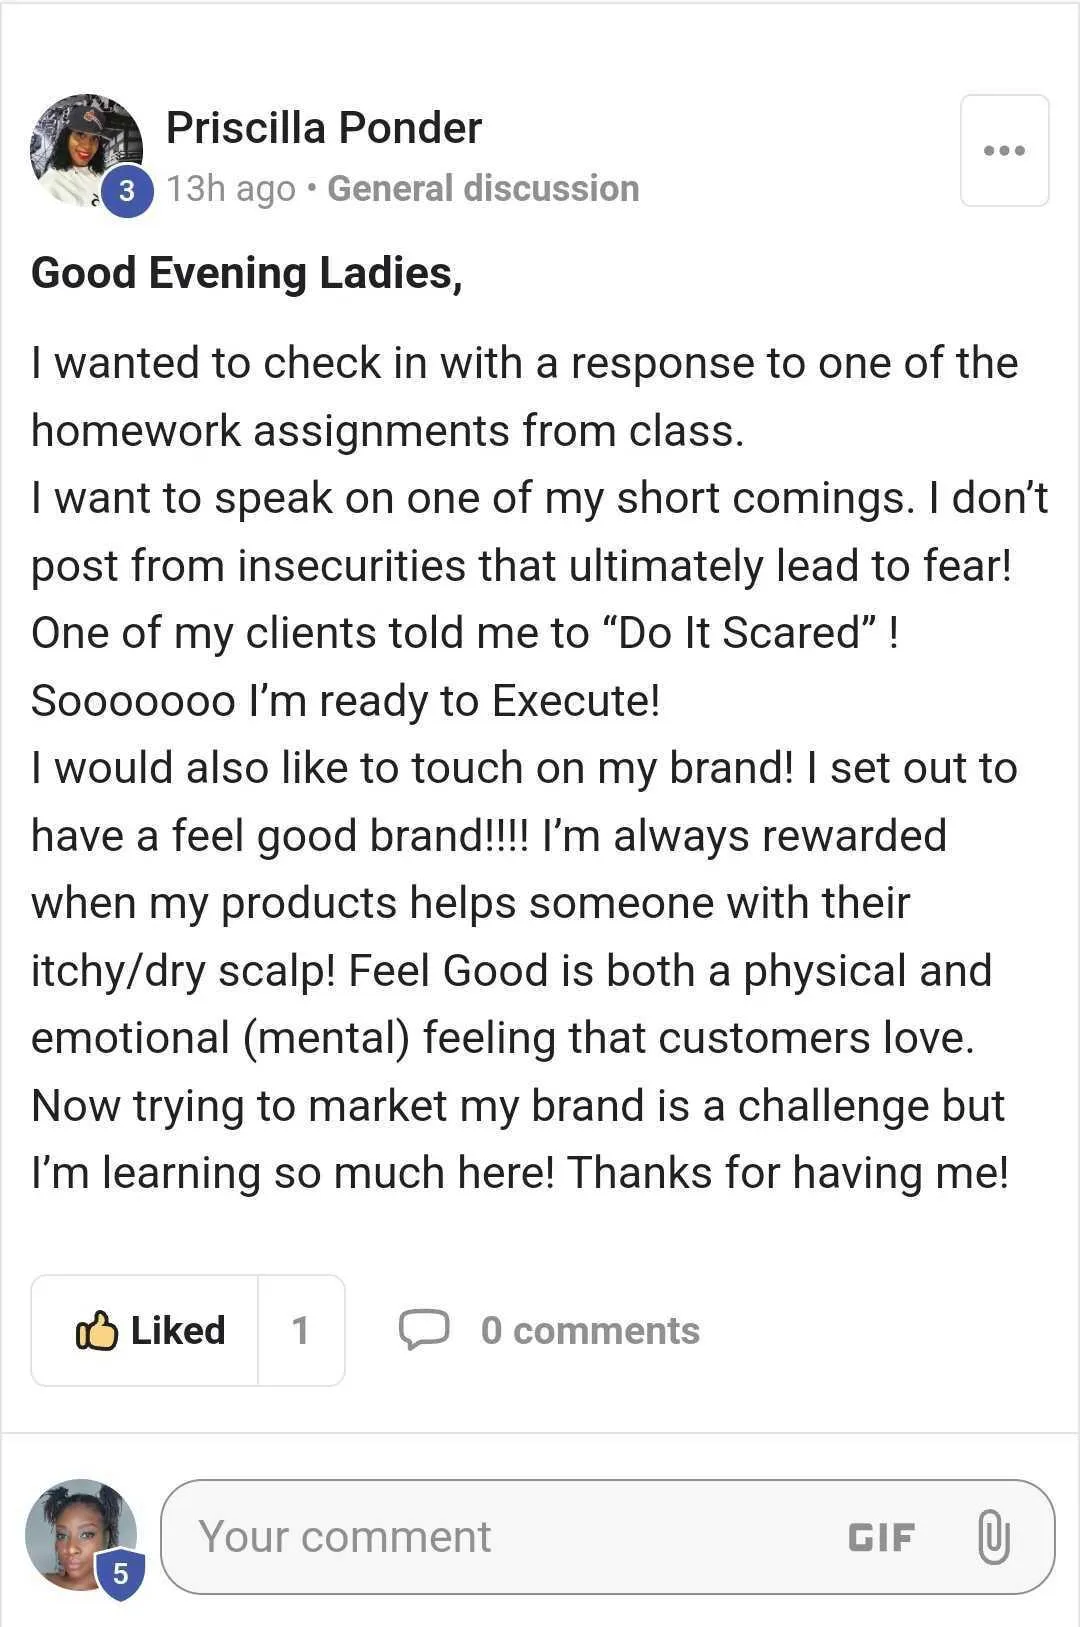View who liked via the count 1
Image resolution: width=1080 pixels, height=1627 pixels.
[x=301, y=1330]
